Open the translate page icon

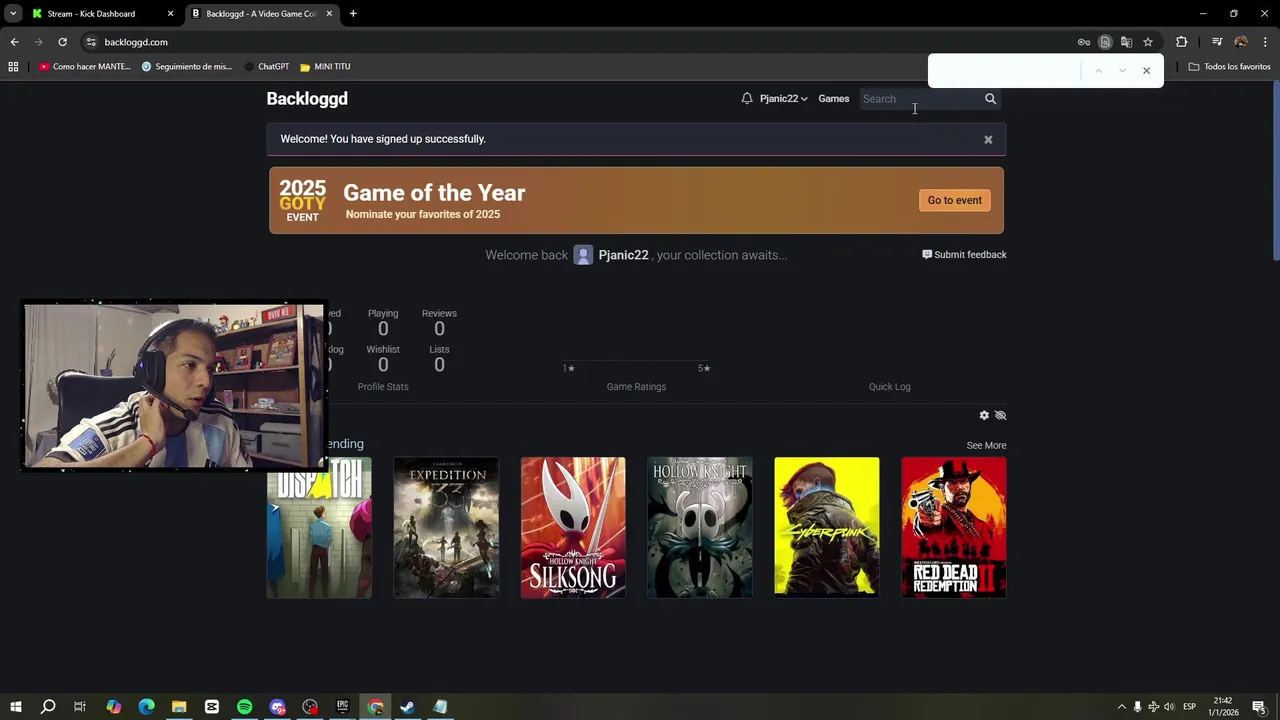(1126, 42)
